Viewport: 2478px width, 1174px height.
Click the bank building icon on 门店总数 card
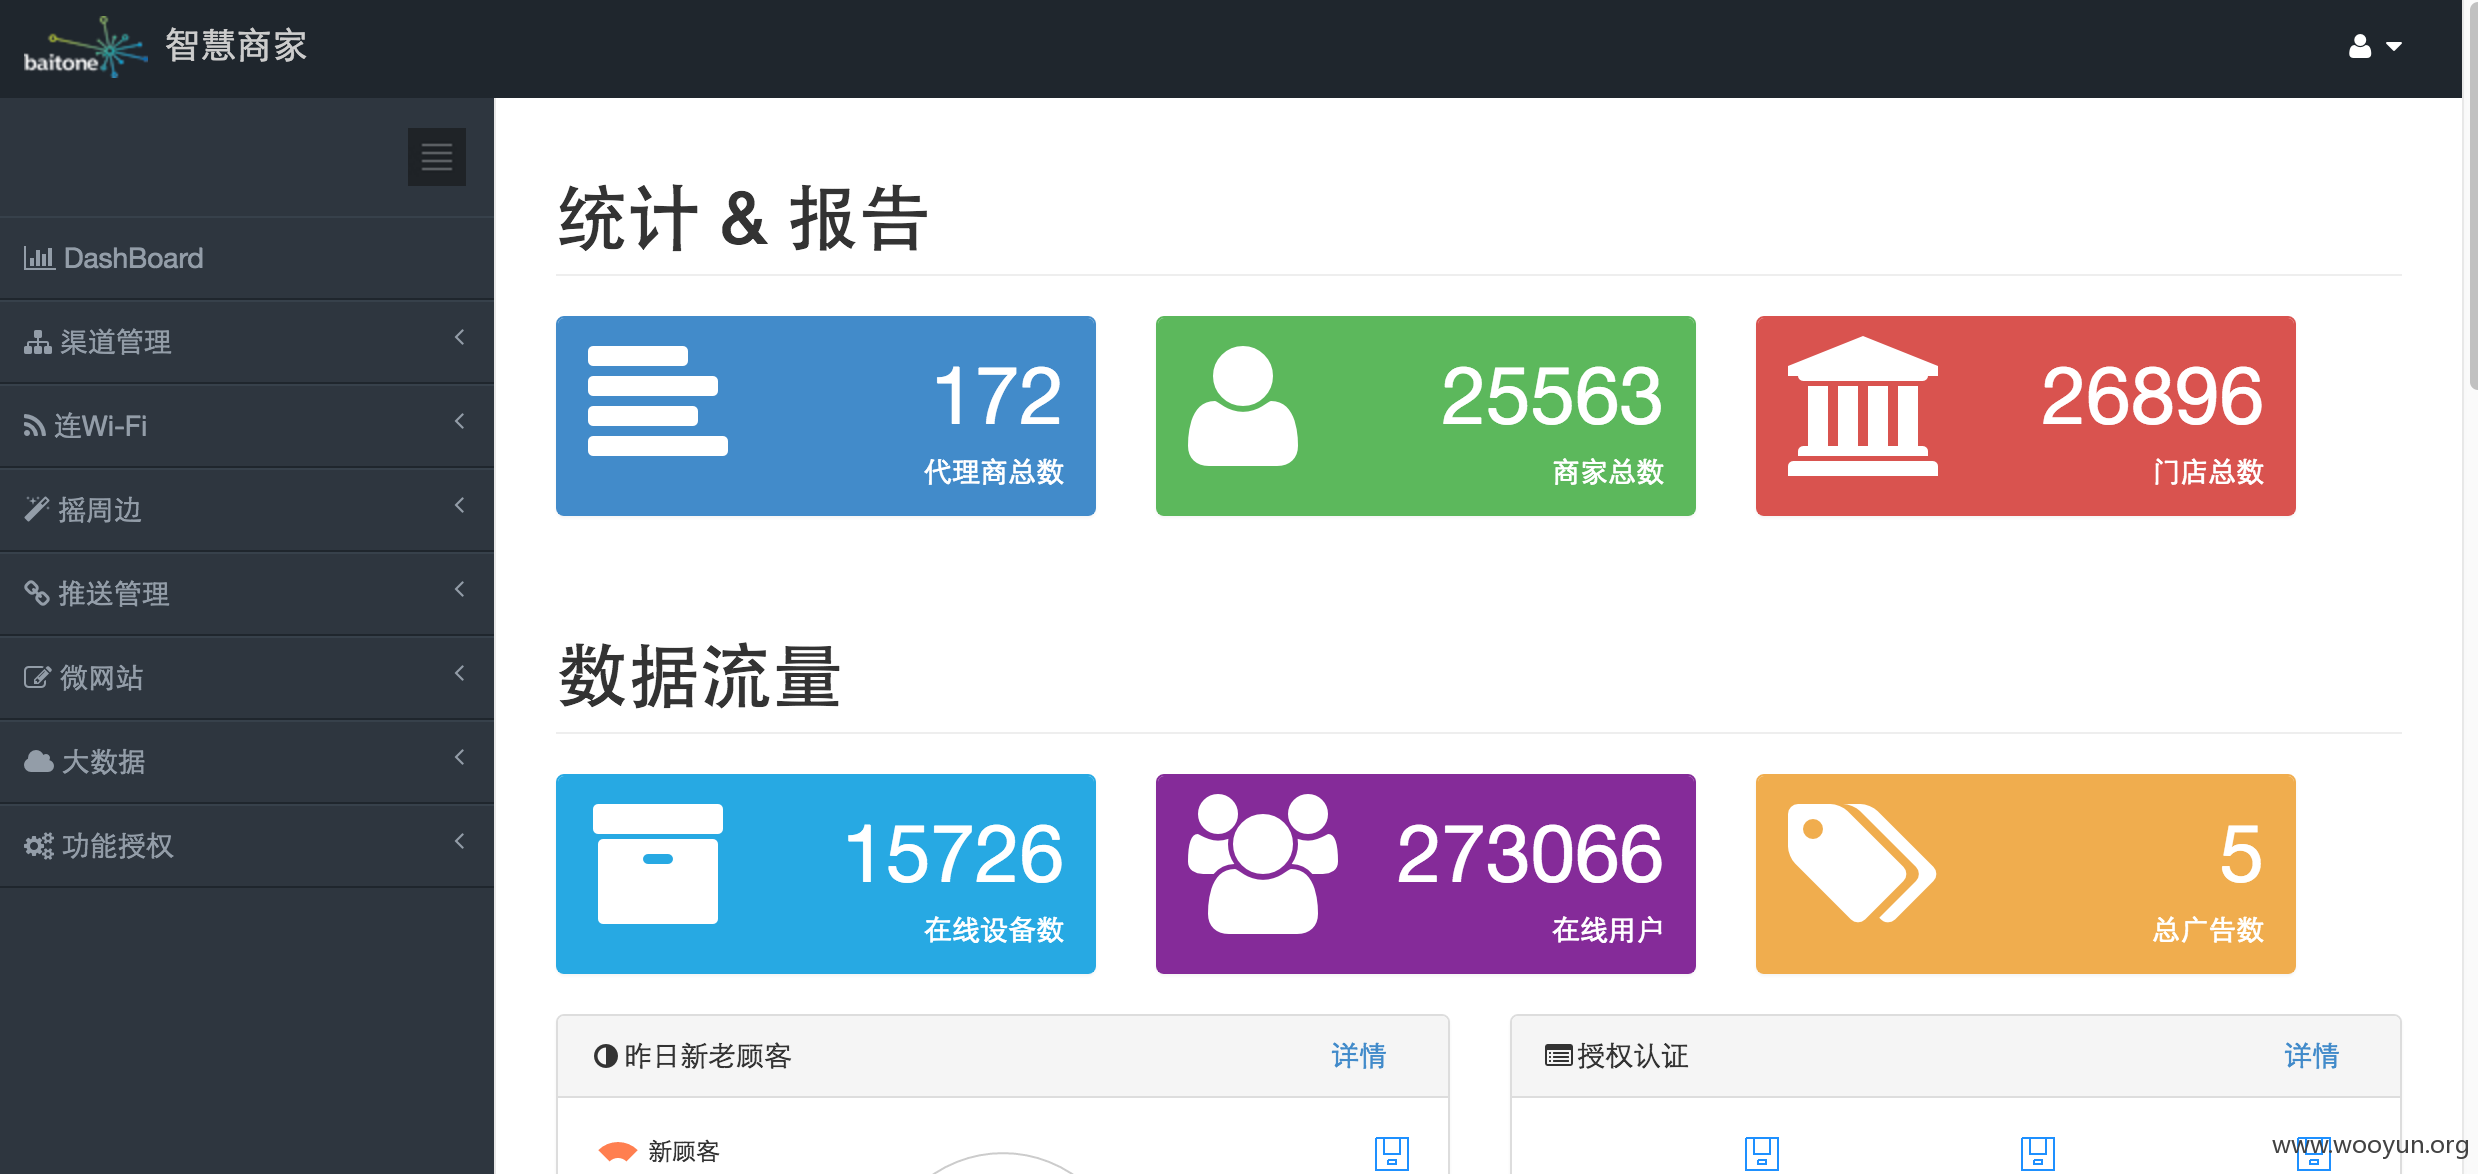[x=1863, y=406]
